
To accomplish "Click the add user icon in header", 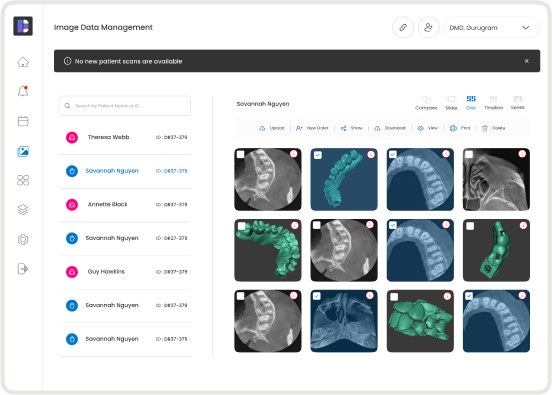I will click(x=428, y=27).
